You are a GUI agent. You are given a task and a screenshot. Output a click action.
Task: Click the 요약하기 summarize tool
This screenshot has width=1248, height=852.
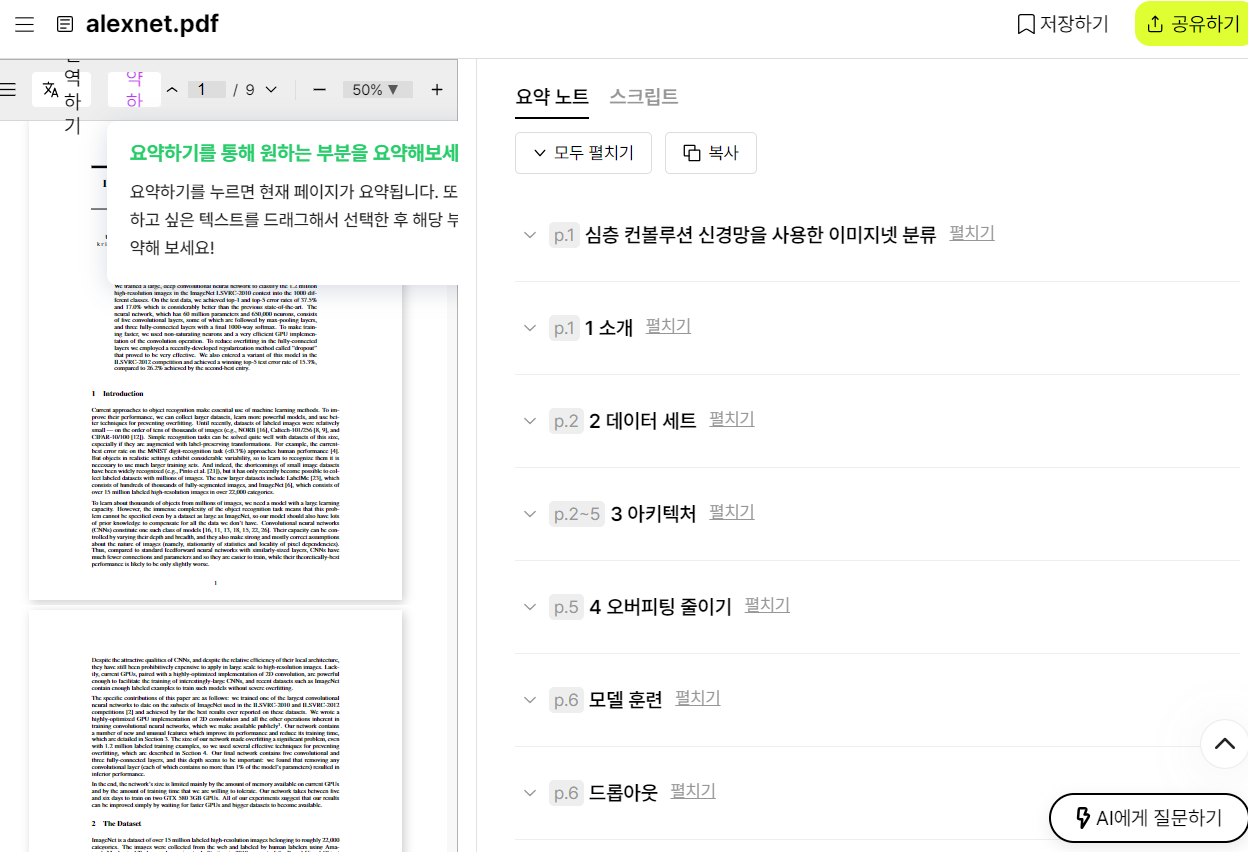(133, 88)
